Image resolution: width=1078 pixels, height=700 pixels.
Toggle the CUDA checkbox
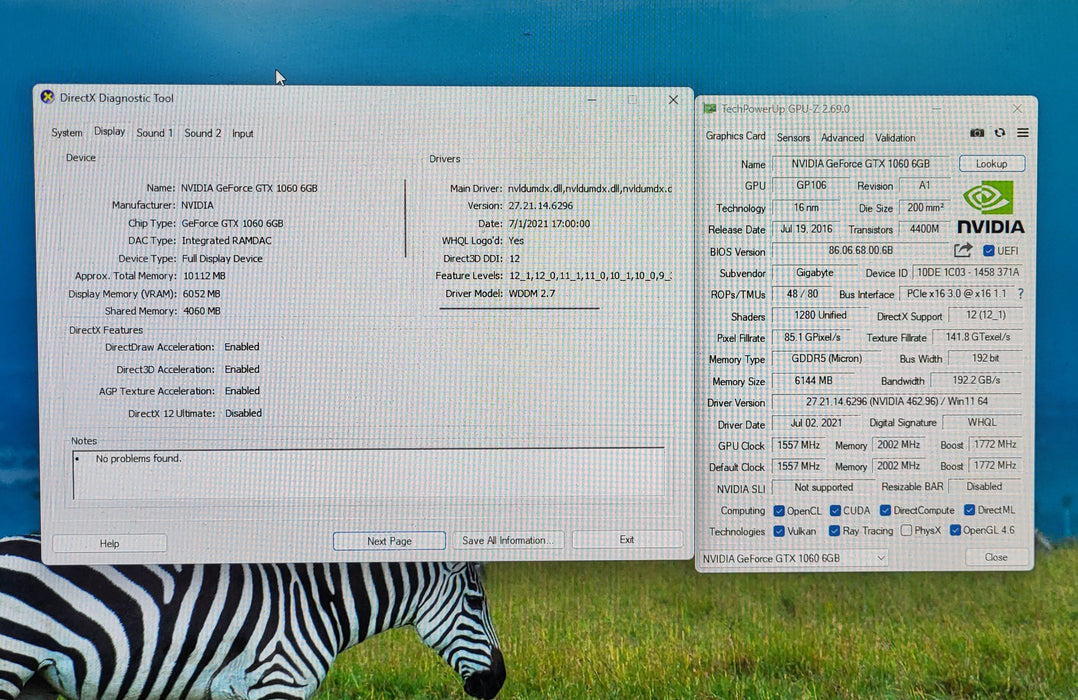[x=835, y=511]
